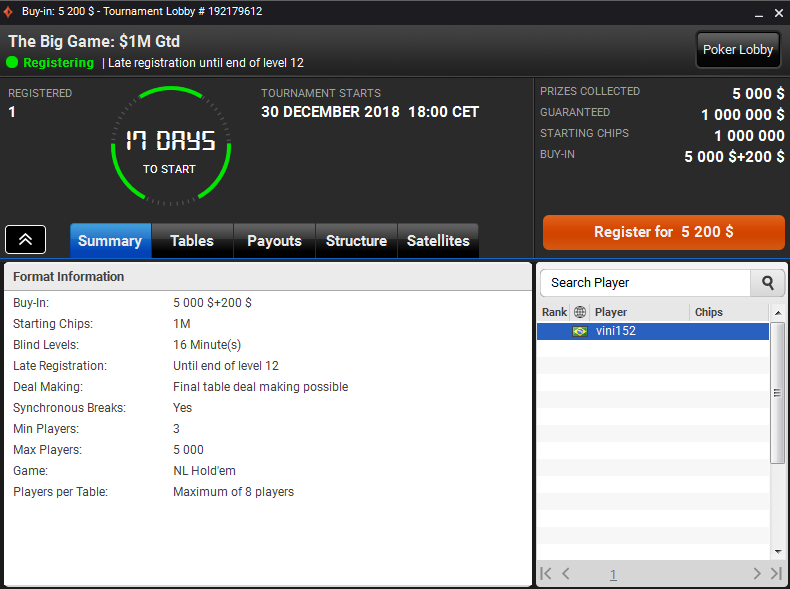This screenshot has width=790, height=589.
Task: Return to the Poker Lobby
Action: [738, 50]
